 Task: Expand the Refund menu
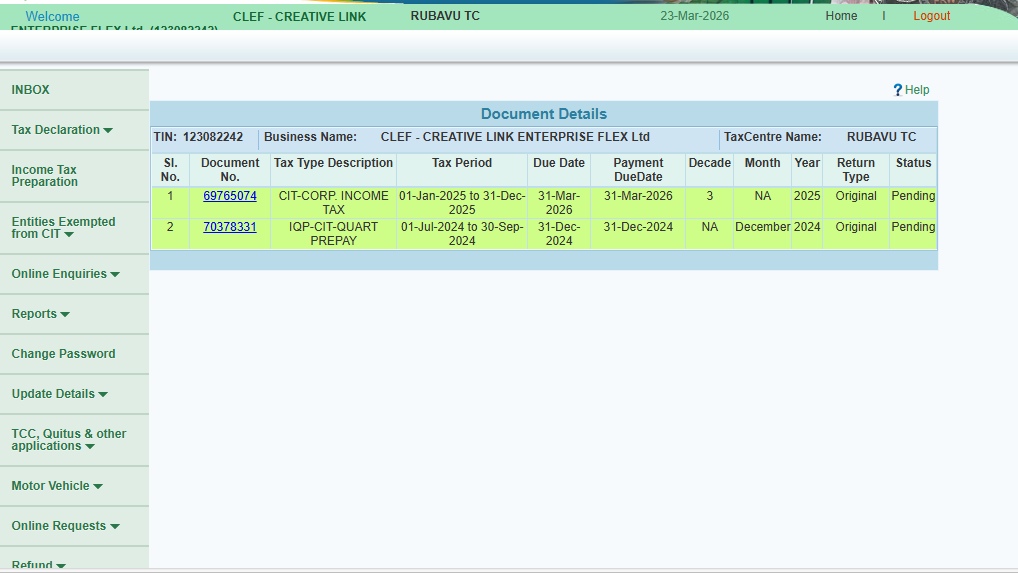(x=38, y=565)
